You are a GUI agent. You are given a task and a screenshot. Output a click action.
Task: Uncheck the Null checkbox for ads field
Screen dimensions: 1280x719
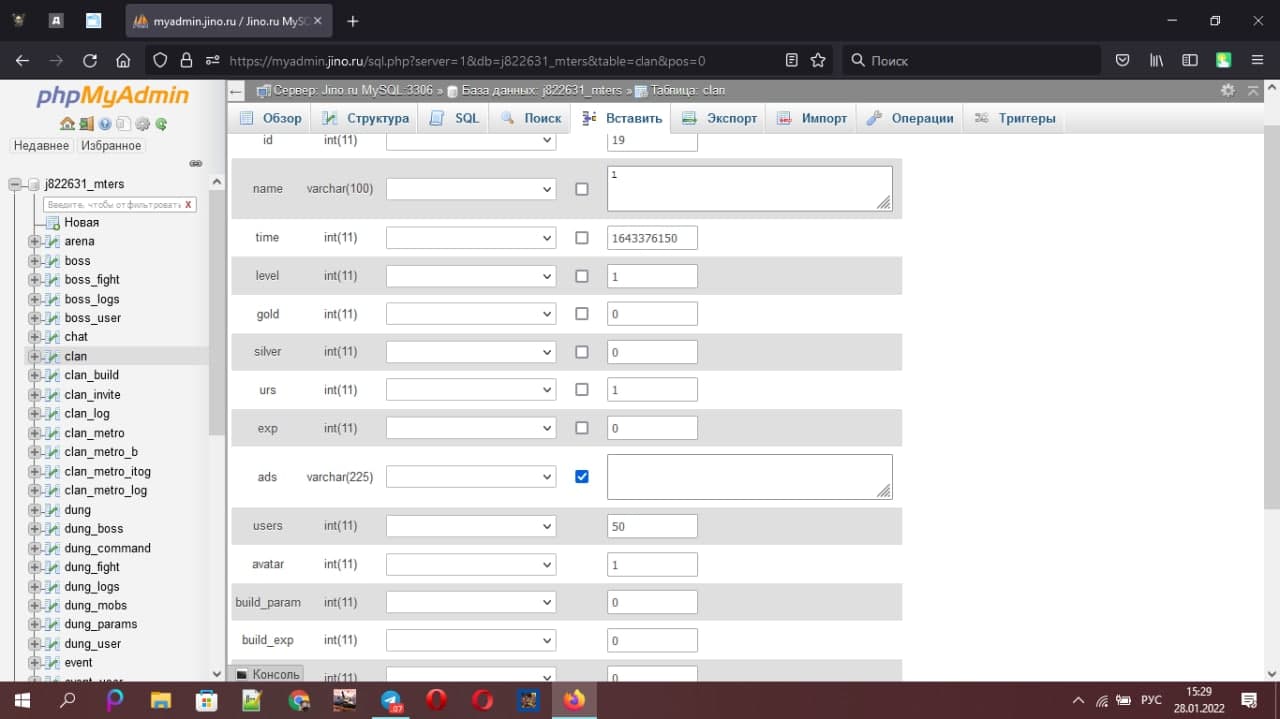582,477
